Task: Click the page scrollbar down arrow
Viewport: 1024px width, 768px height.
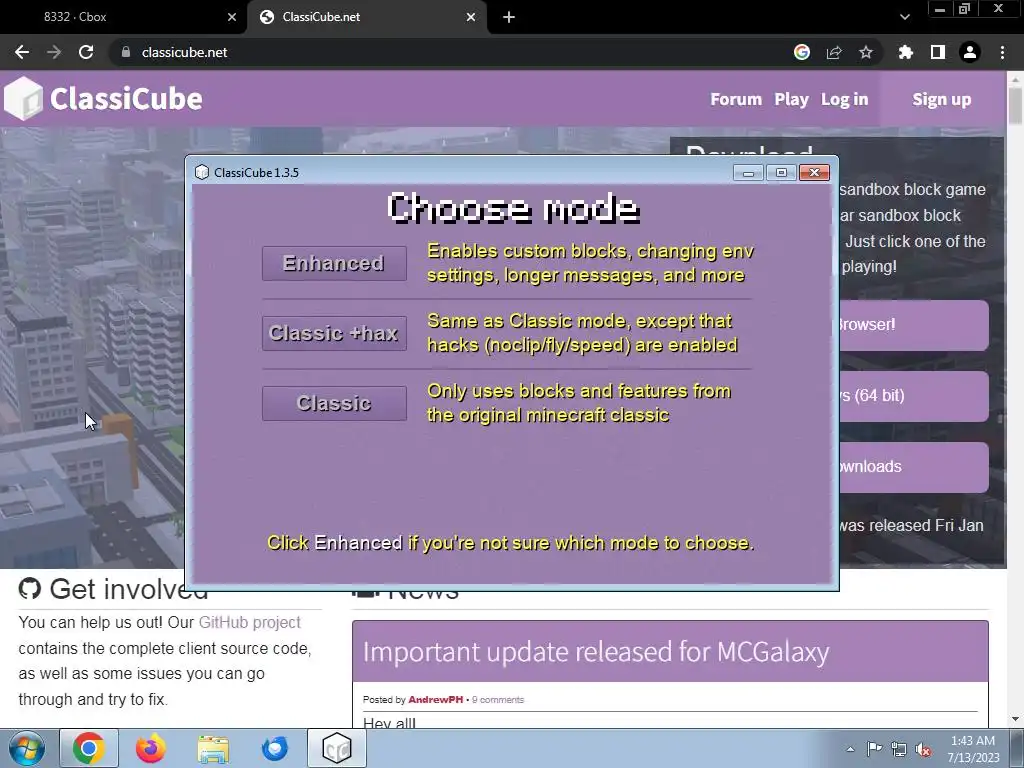Action: 1016,719
